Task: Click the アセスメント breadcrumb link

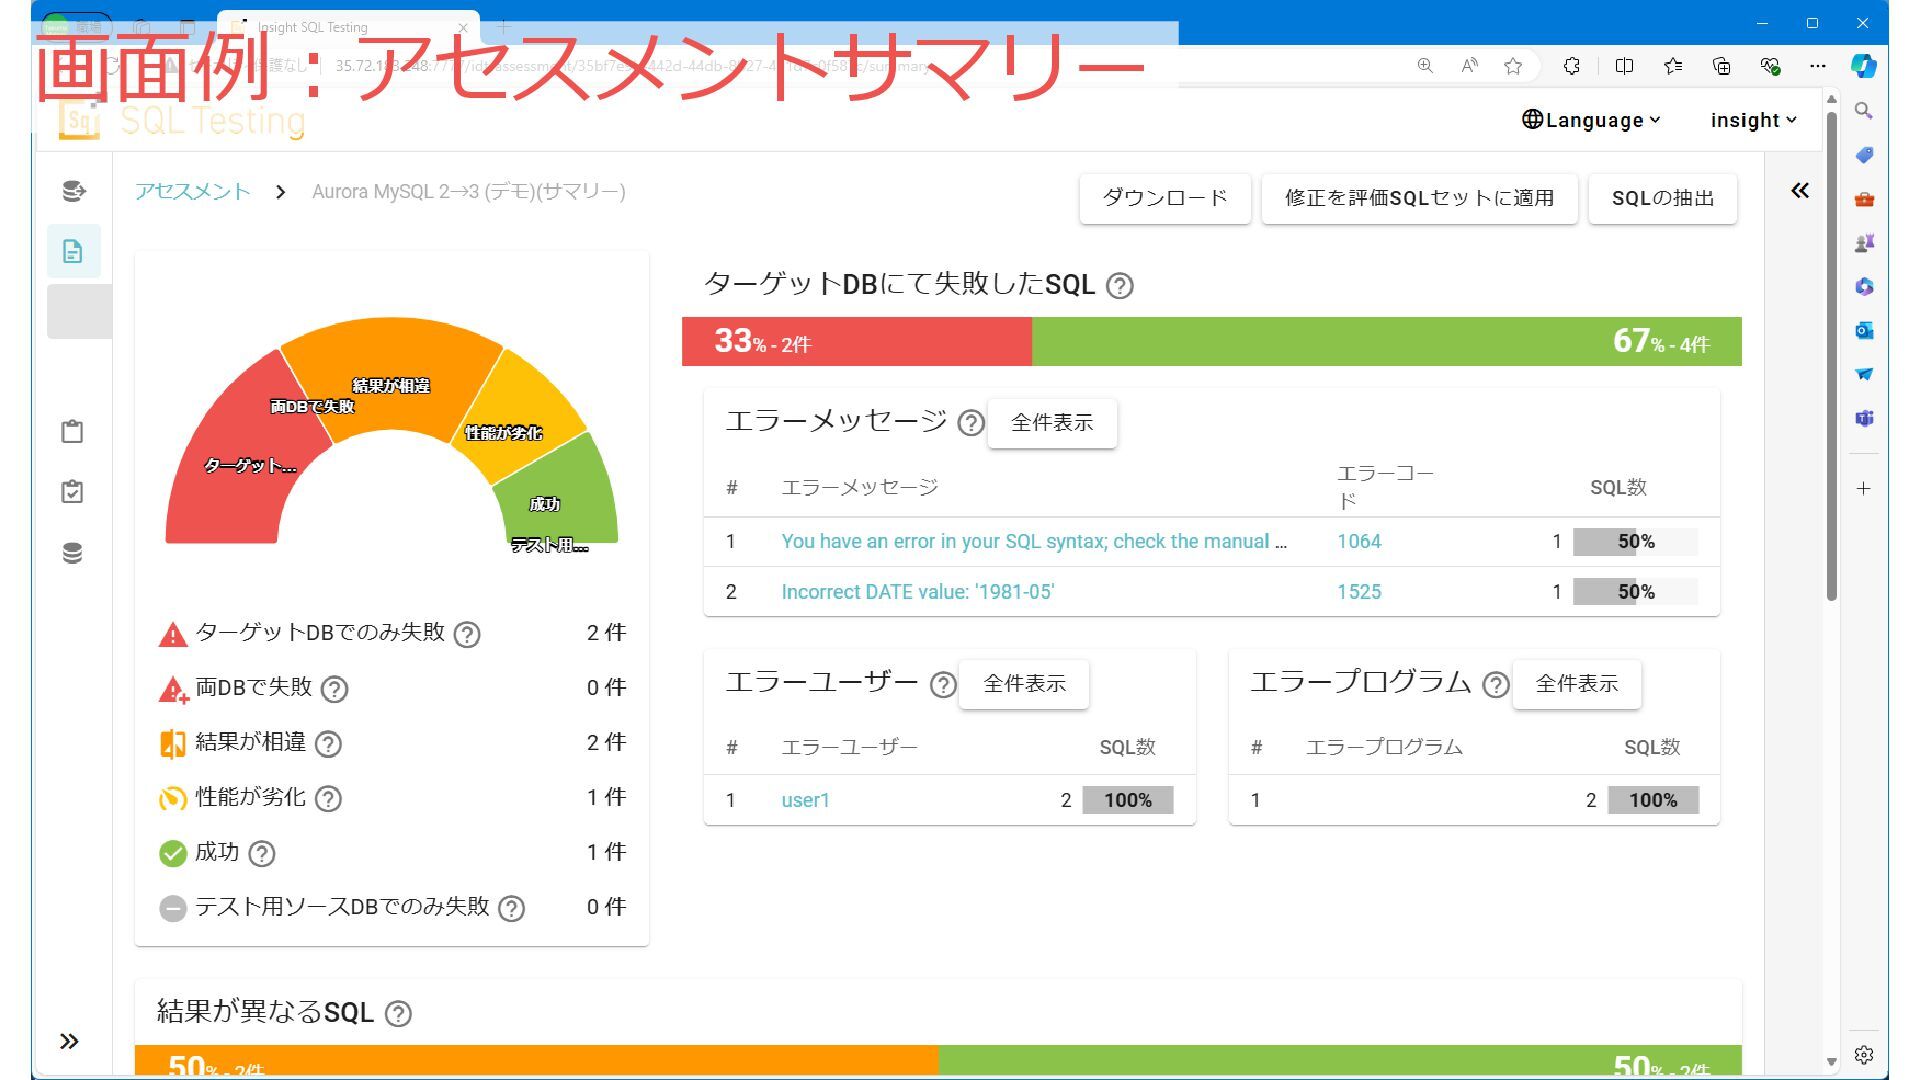Action: [193, 191]
